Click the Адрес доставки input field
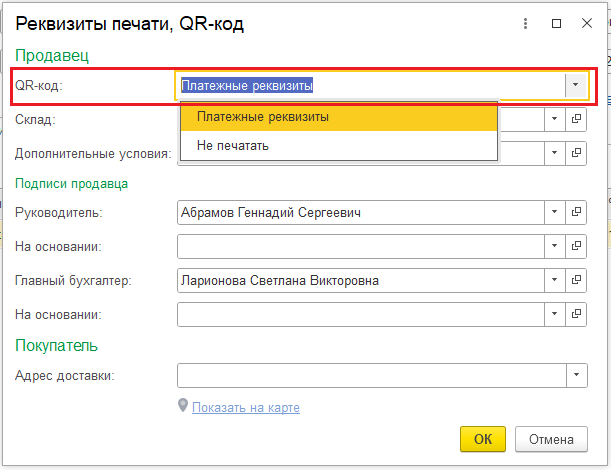The width and height of the screenshot is (611, 470). [372, 375]
